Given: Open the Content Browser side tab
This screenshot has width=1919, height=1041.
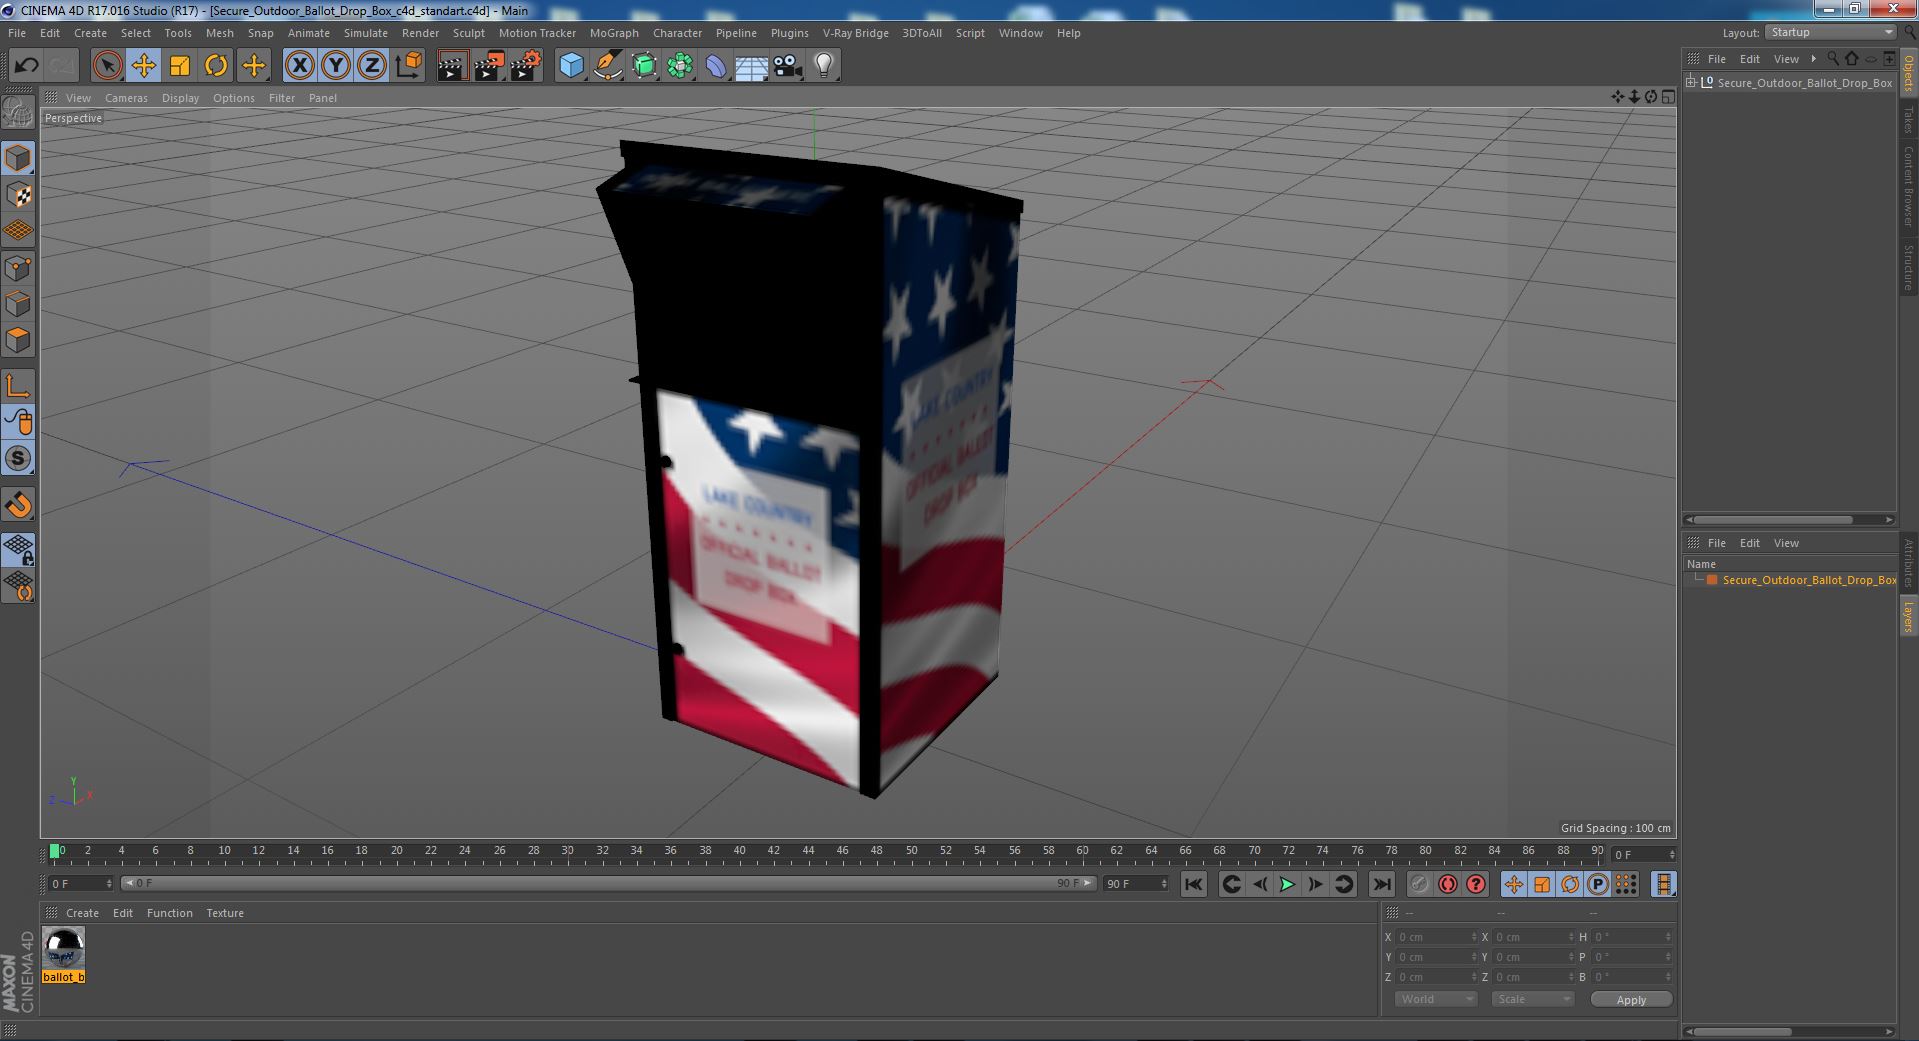Looking at the screenshot, I should 1908,186.
